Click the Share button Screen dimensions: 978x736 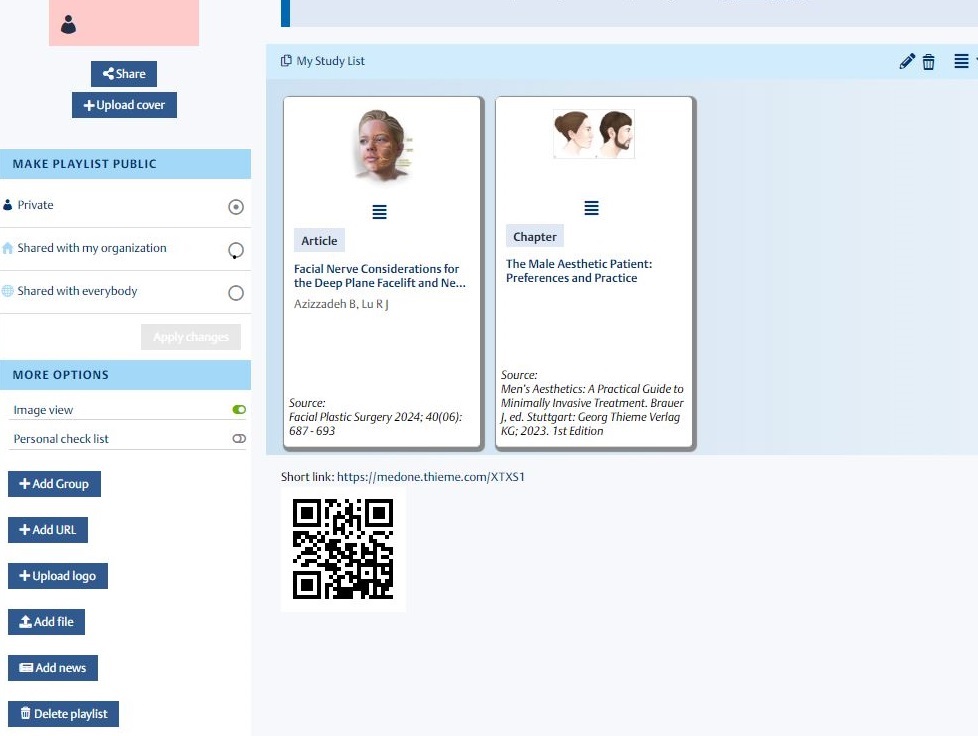pos(124,74)
